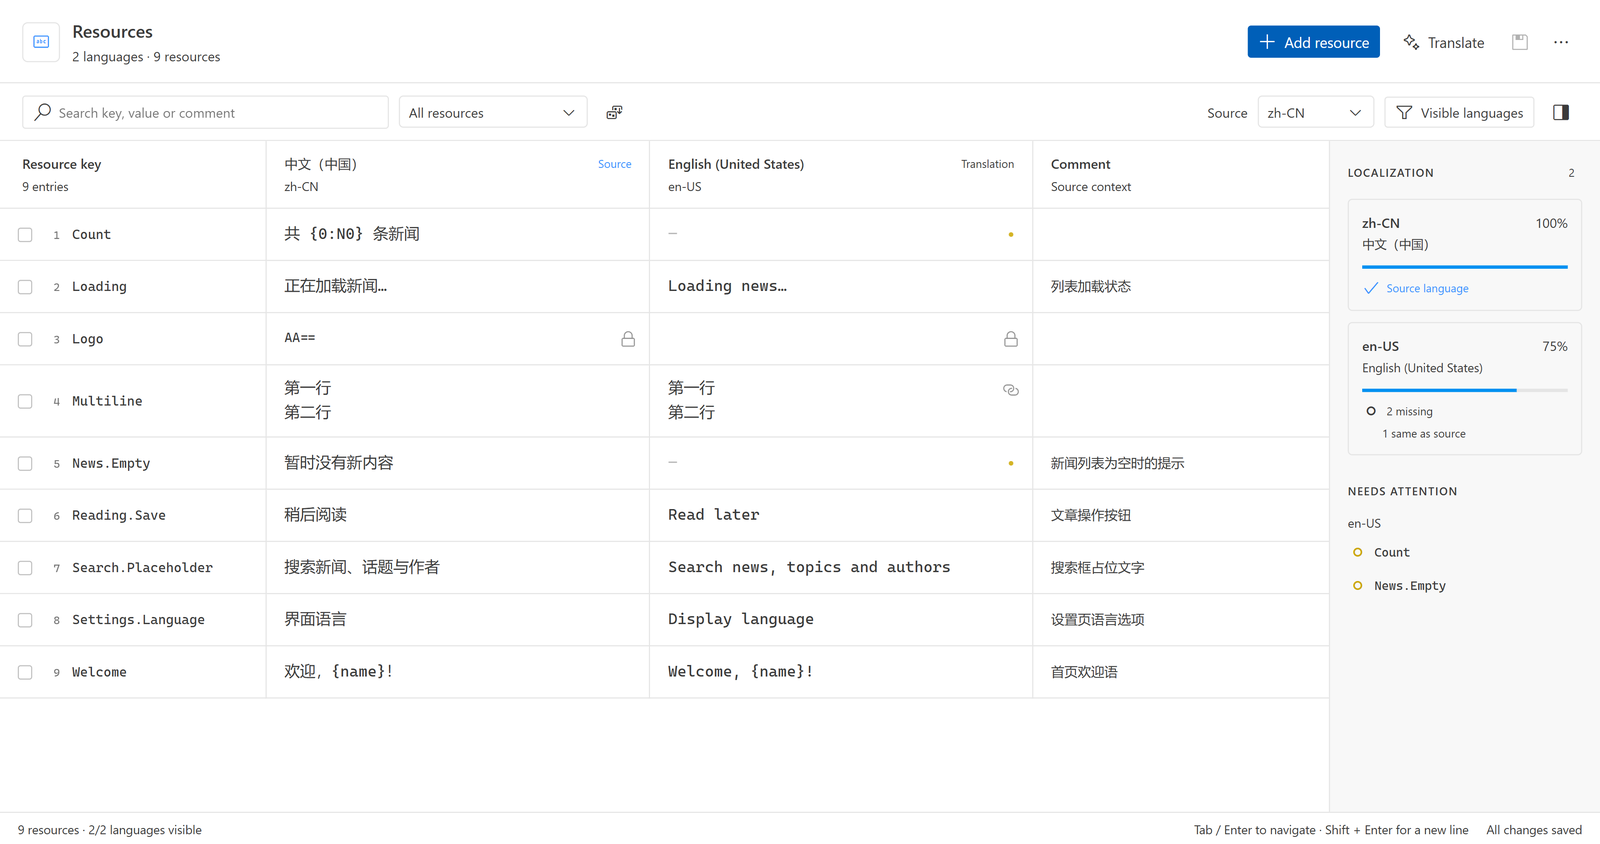Select the Loading row checkbox
Viewport: 1600px width, 844px height.
[x=25, y=287]
